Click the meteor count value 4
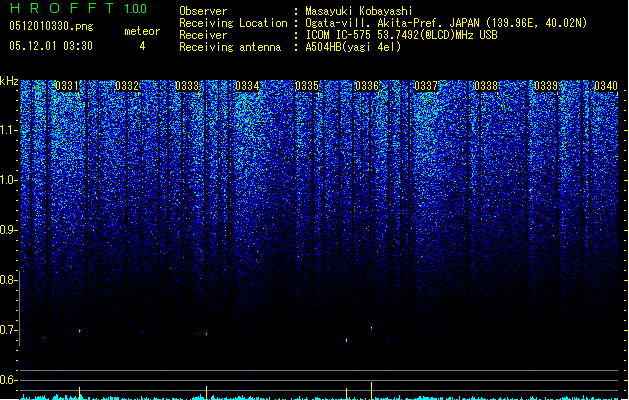The image size is (629, 400). (142, 46)
